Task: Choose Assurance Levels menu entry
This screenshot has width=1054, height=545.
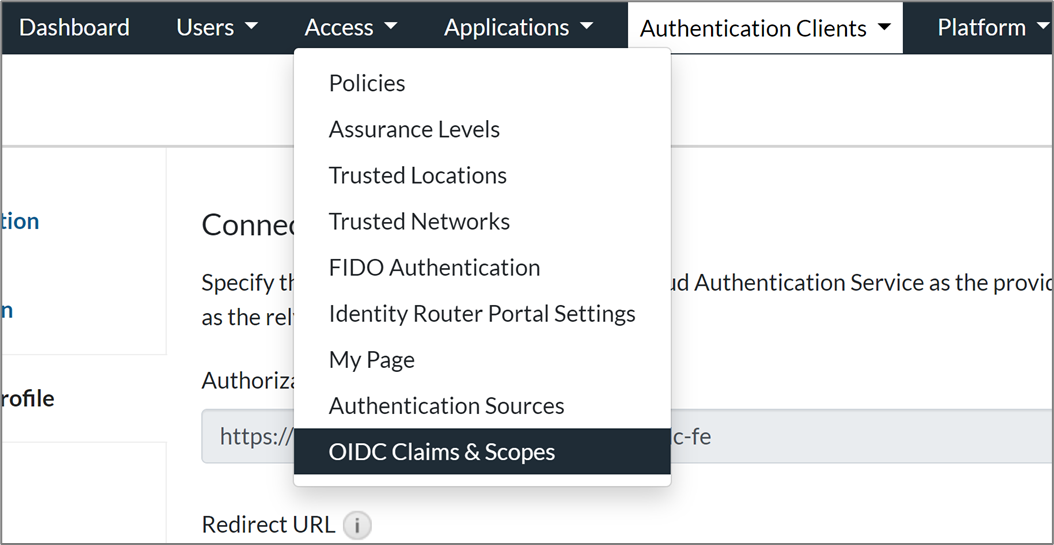Action: [x=414, y=130]
